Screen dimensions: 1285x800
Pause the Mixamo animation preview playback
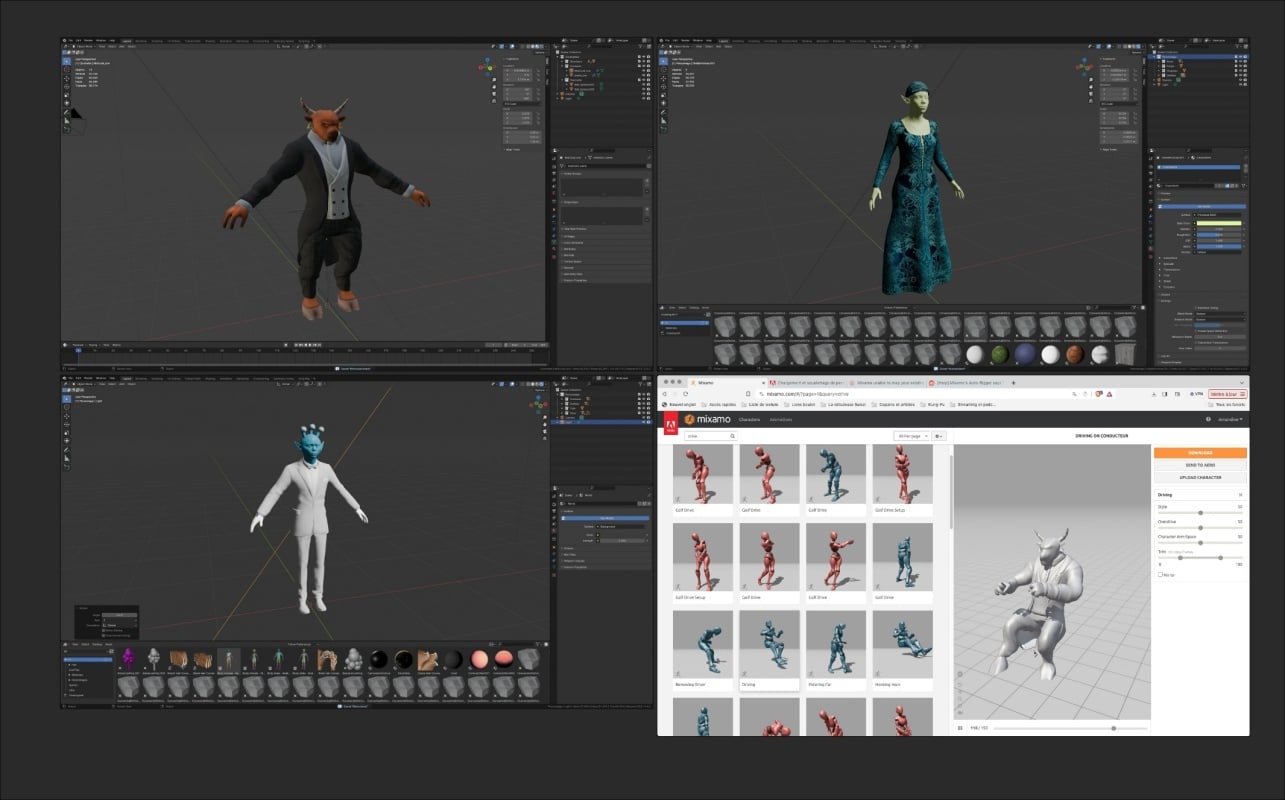pyautogui.click(x=960, y=728)
